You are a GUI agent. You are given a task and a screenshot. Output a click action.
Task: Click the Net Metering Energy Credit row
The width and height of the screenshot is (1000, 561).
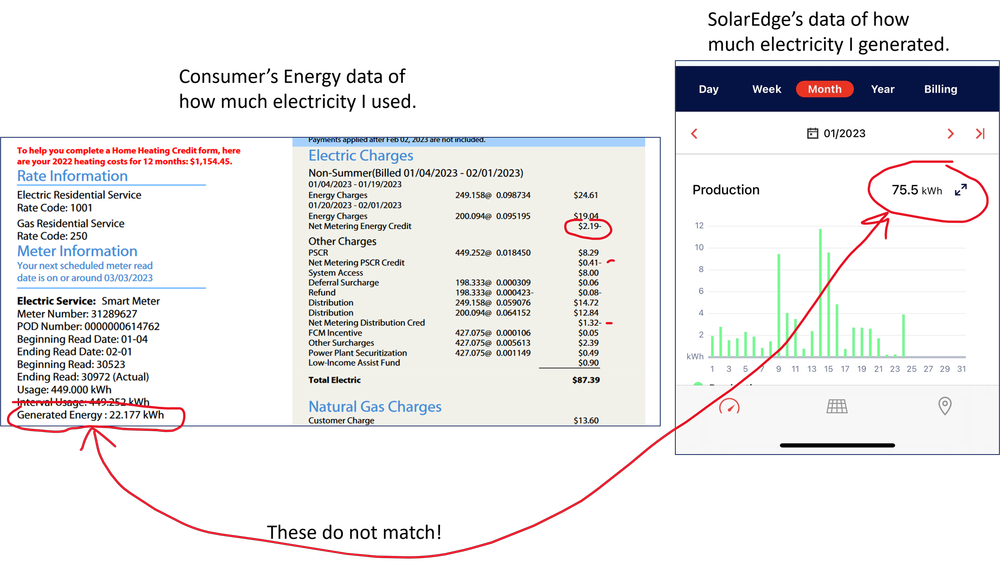click(x=455, y=226)
